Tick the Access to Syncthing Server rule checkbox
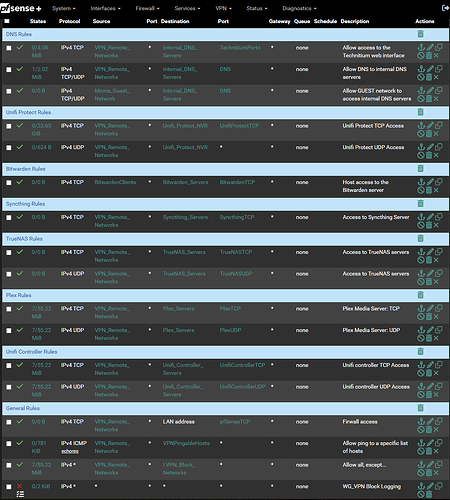 9,217
